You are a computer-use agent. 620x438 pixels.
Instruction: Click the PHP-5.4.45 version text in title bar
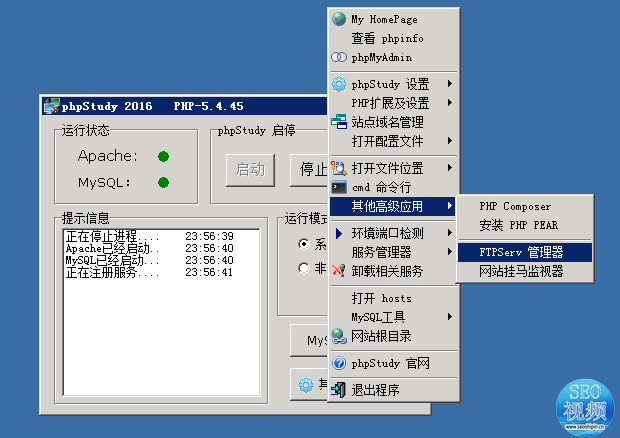coord(208,106)
